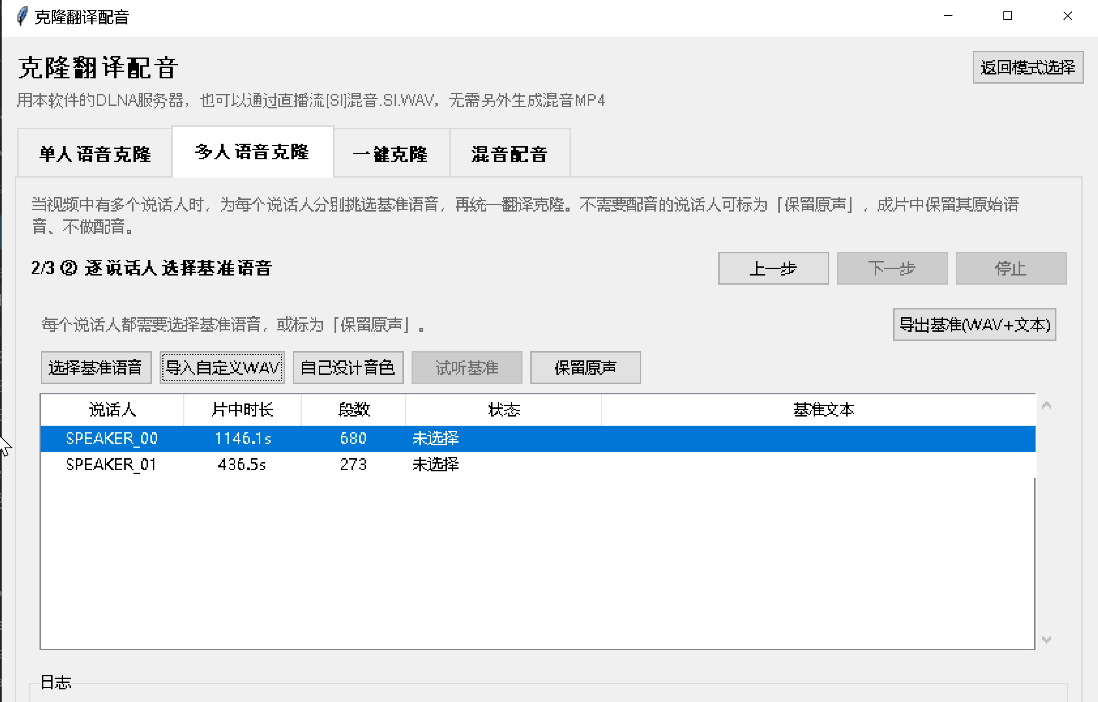Click the 基准文本 column header
The width and height of the screenshot is (1098, 702).
(x=824, y=410)
